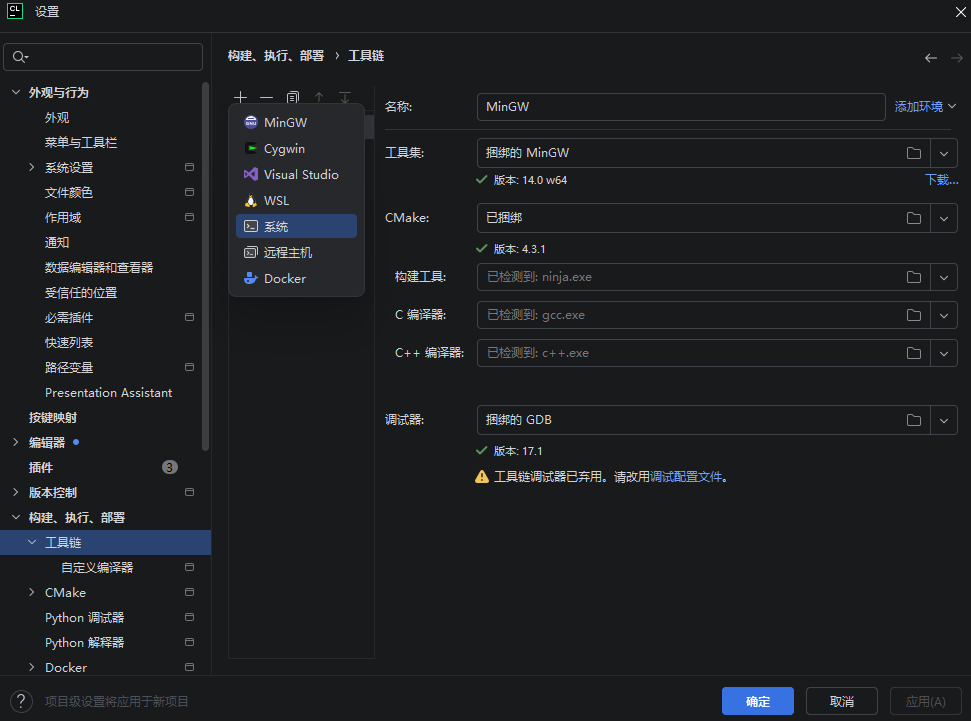Click the move toolchain down arrow
This screenshot has height=721, width=971.
click(345, 97)
